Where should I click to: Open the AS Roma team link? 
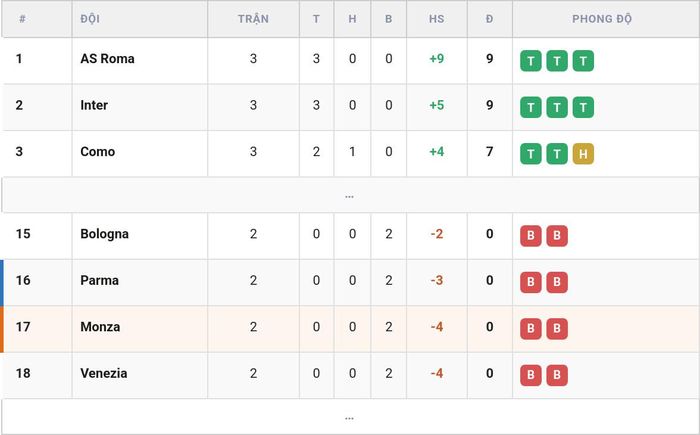coord(107,59)
